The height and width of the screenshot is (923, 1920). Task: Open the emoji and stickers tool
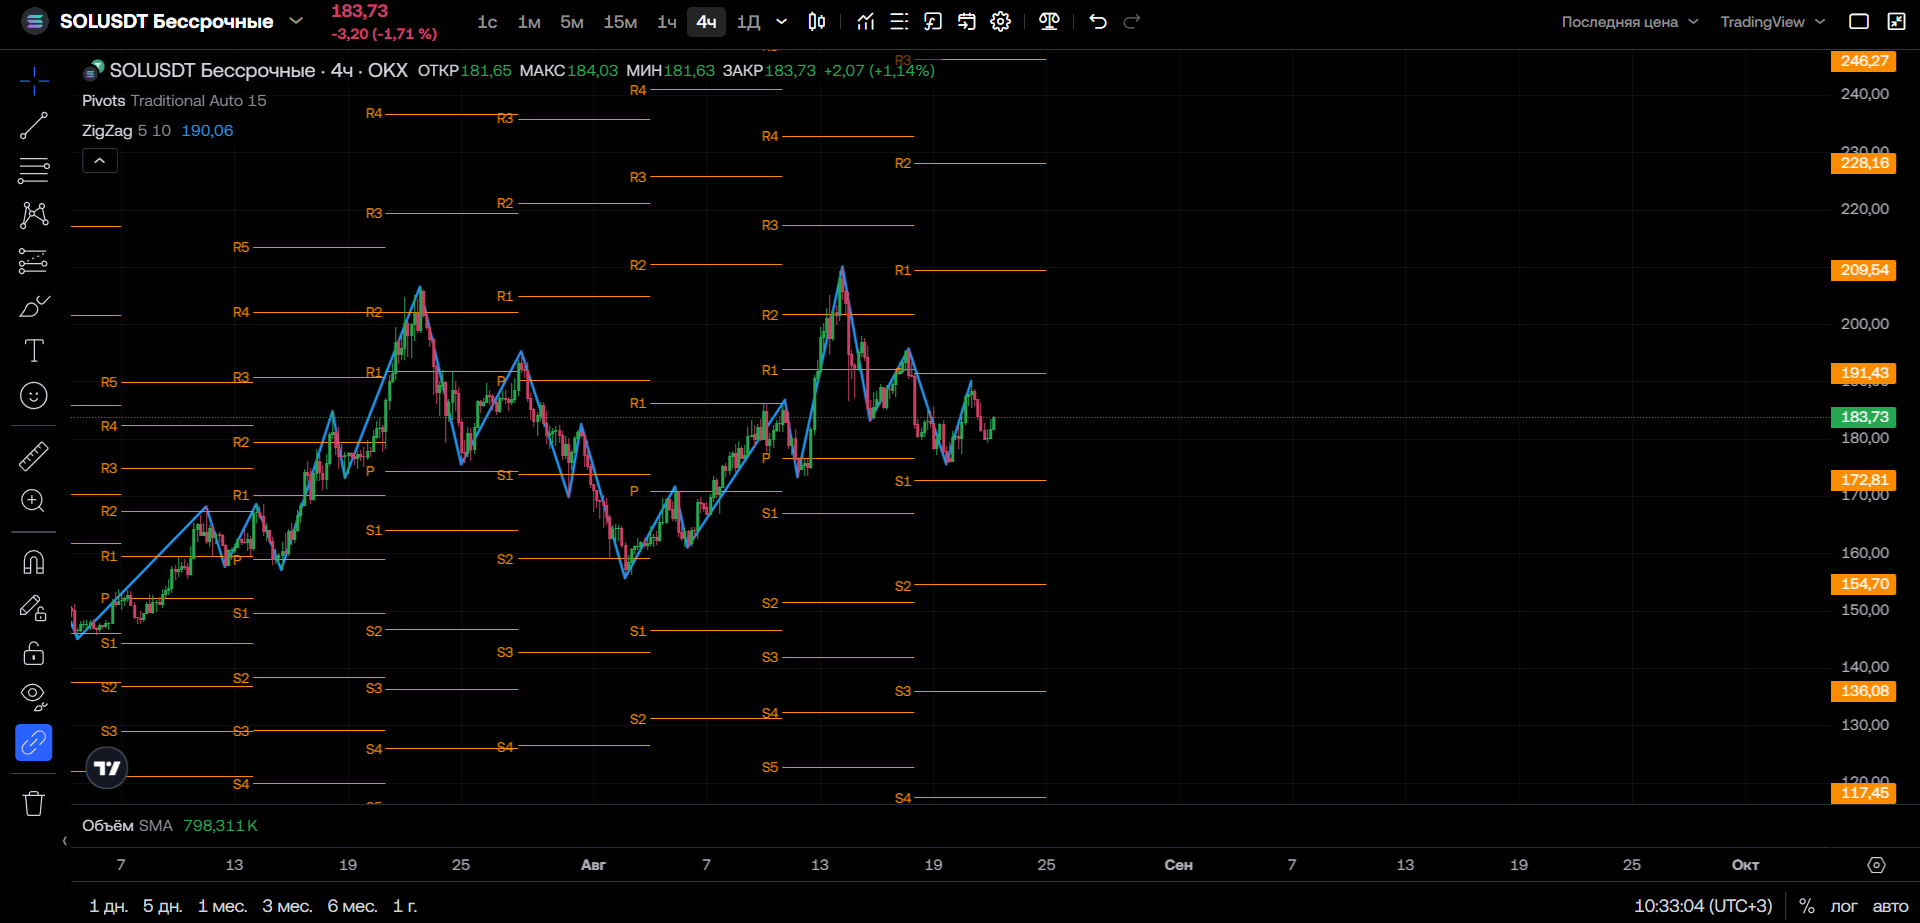click(34, 396)
